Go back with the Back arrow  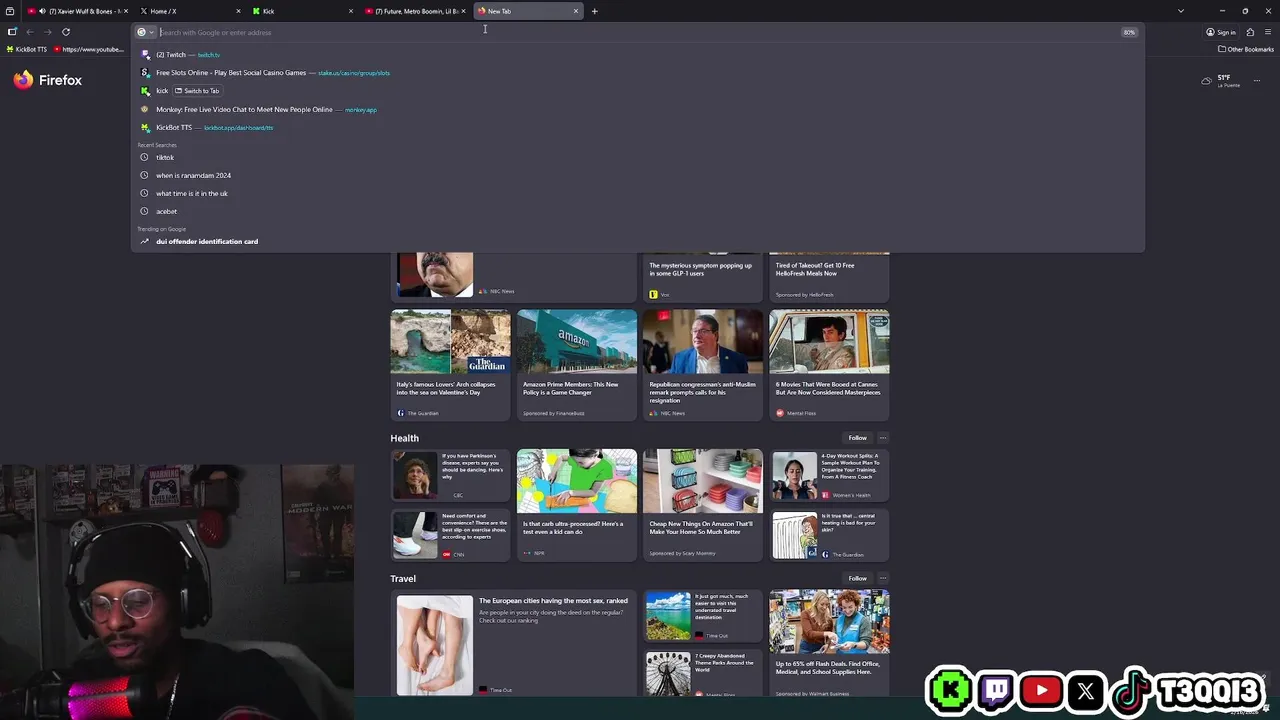click(30, 32)
